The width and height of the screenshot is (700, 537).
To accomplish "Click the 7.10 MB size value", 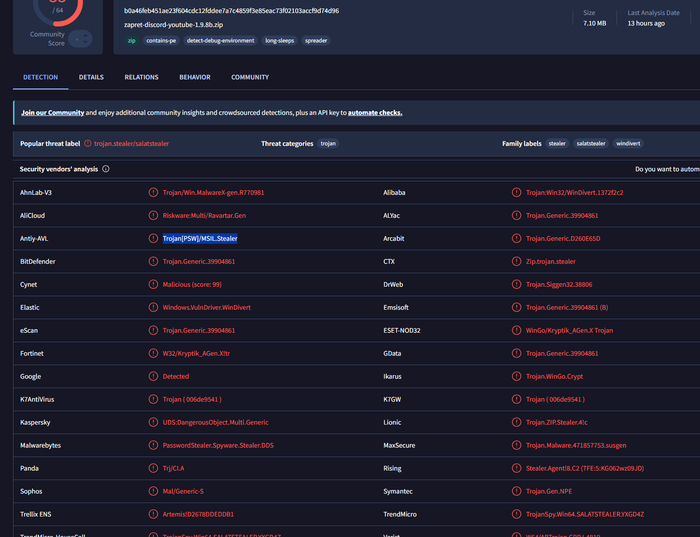I will (x=595, y=23).
